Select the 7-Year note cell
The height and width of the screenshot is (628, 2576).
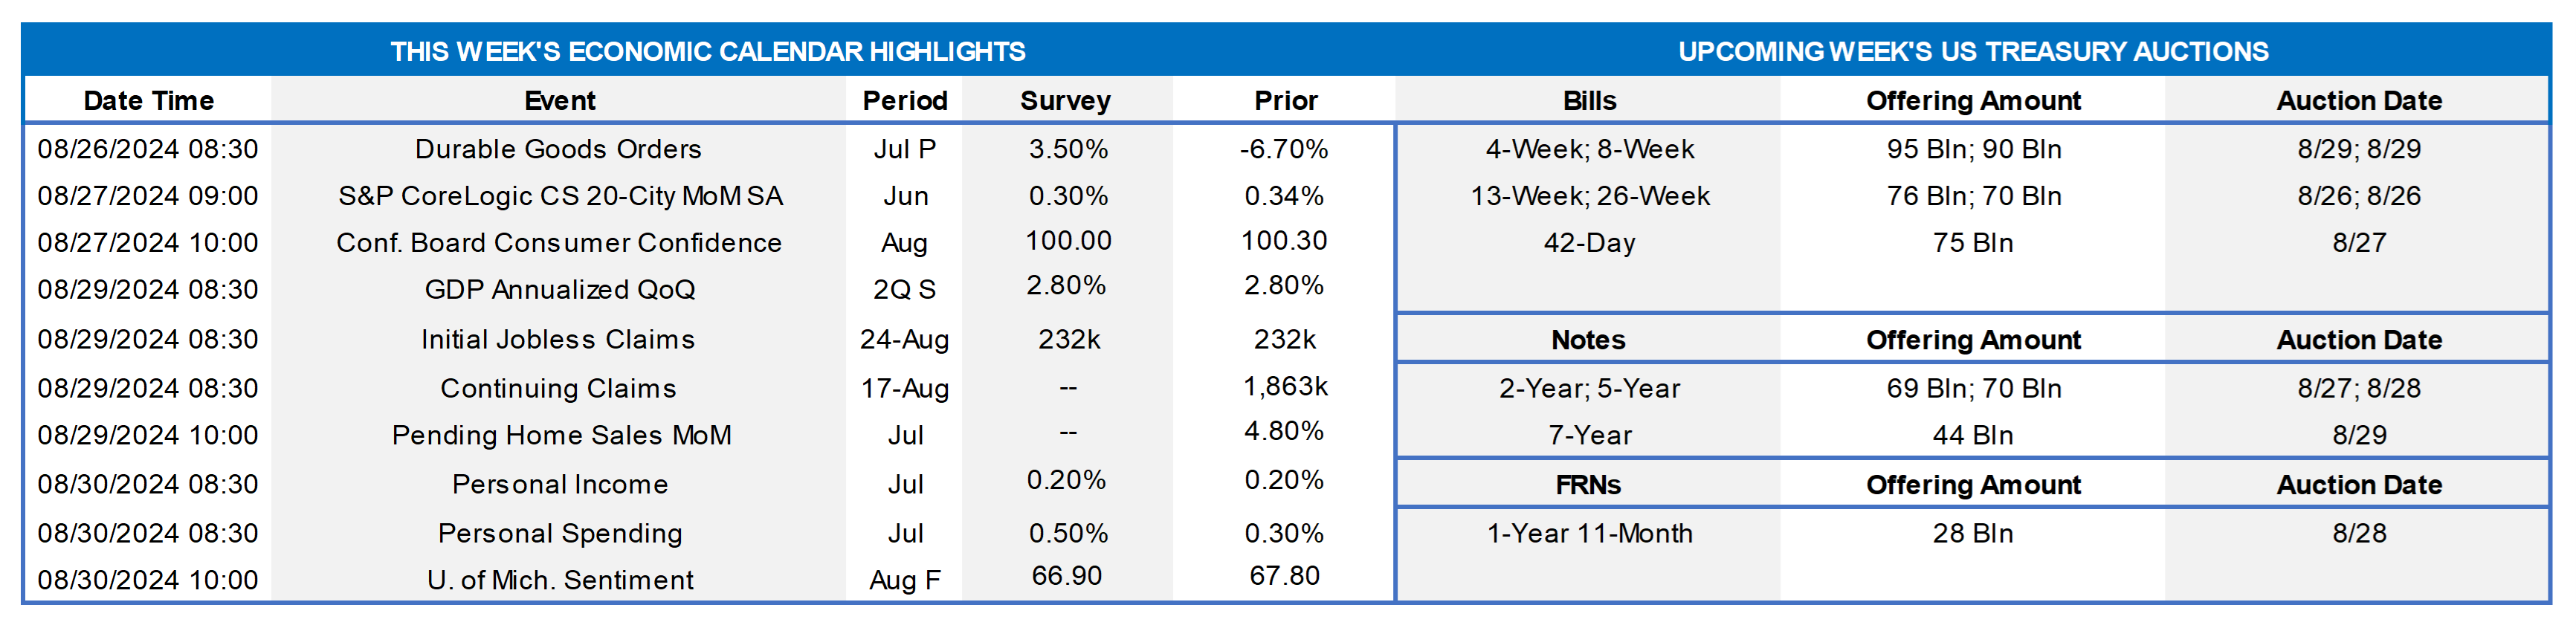1589,436
